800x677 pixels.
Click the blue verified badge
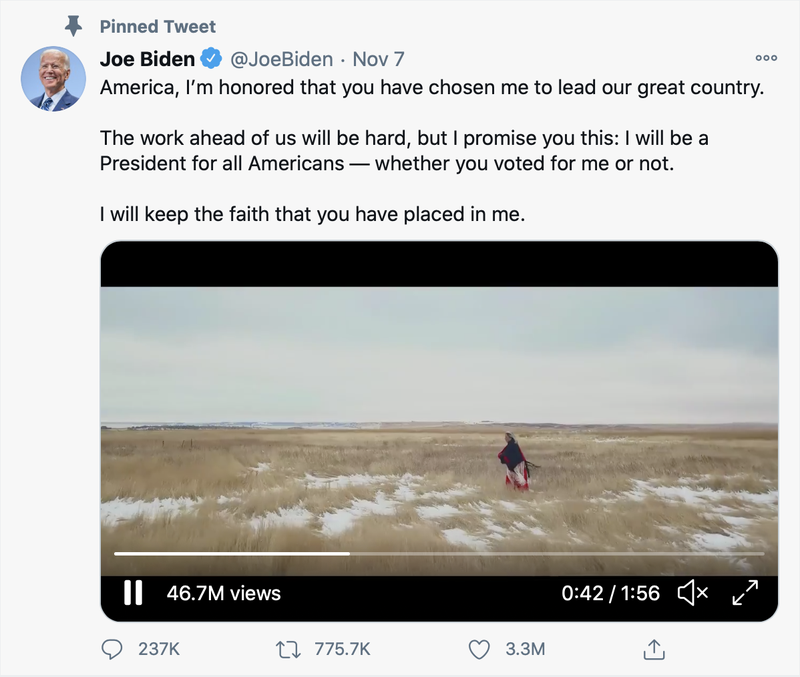[x=212, y=59]
